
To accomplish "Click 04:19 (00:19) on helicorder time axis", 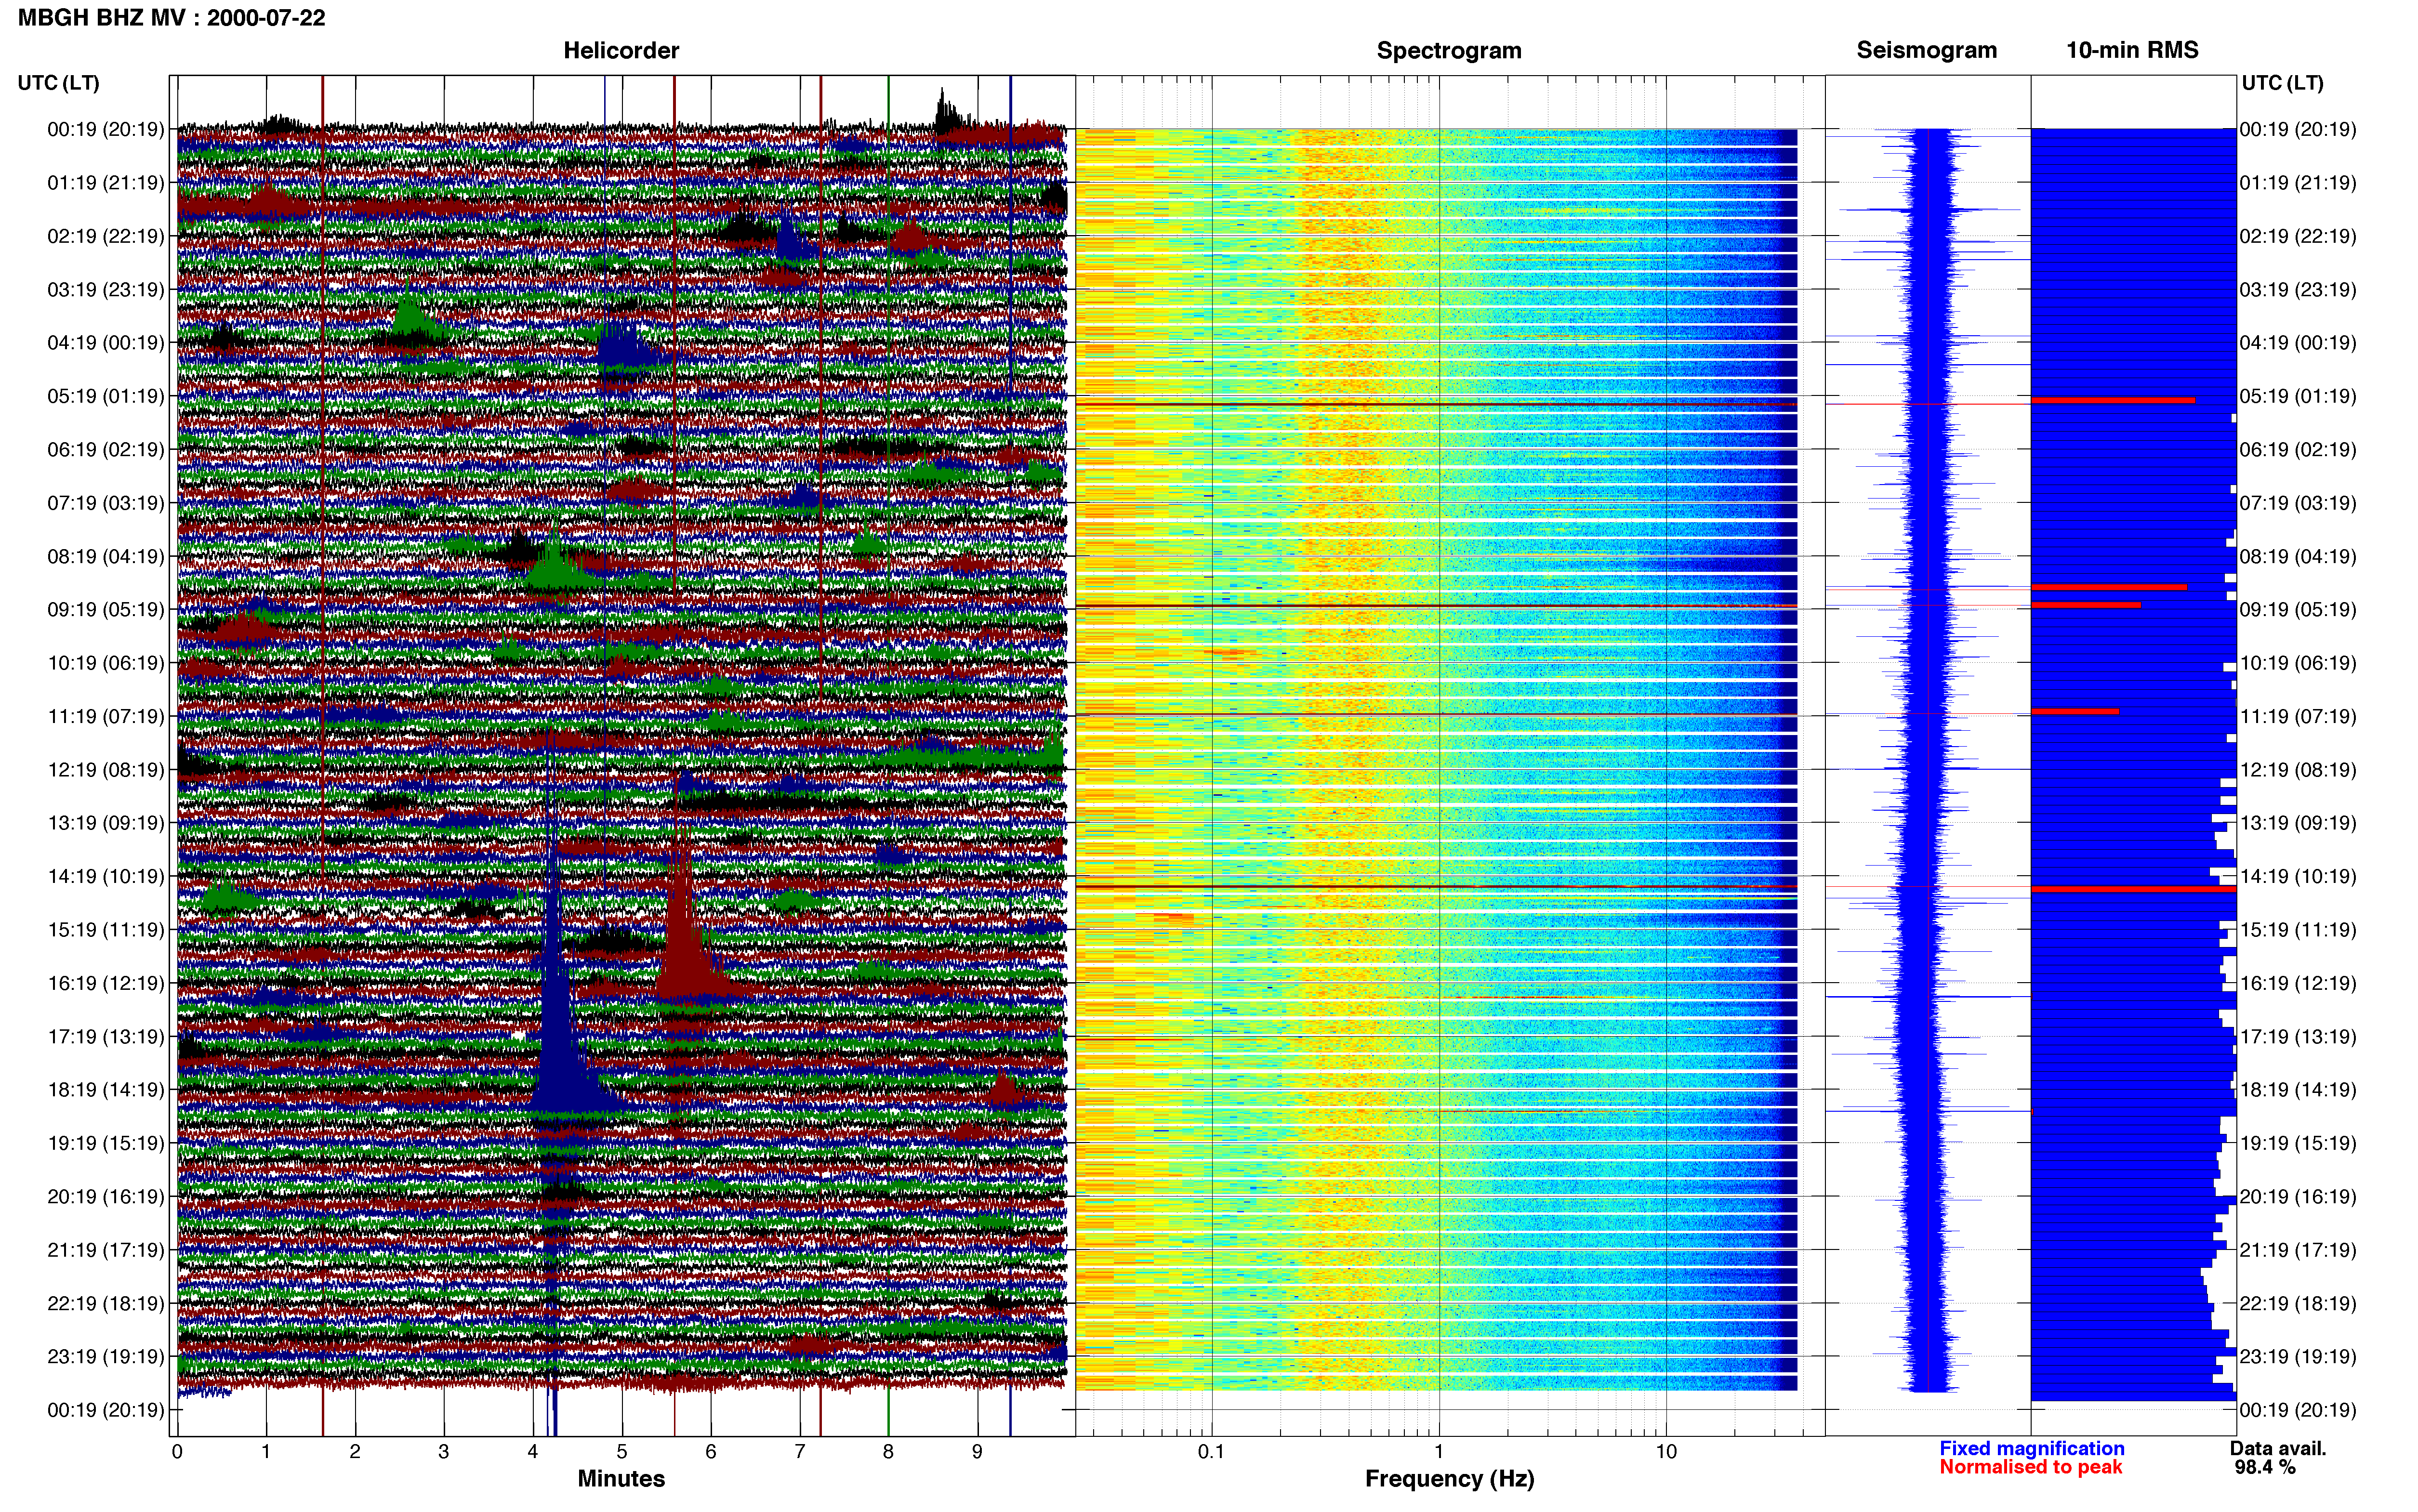I will coord(105,343).
